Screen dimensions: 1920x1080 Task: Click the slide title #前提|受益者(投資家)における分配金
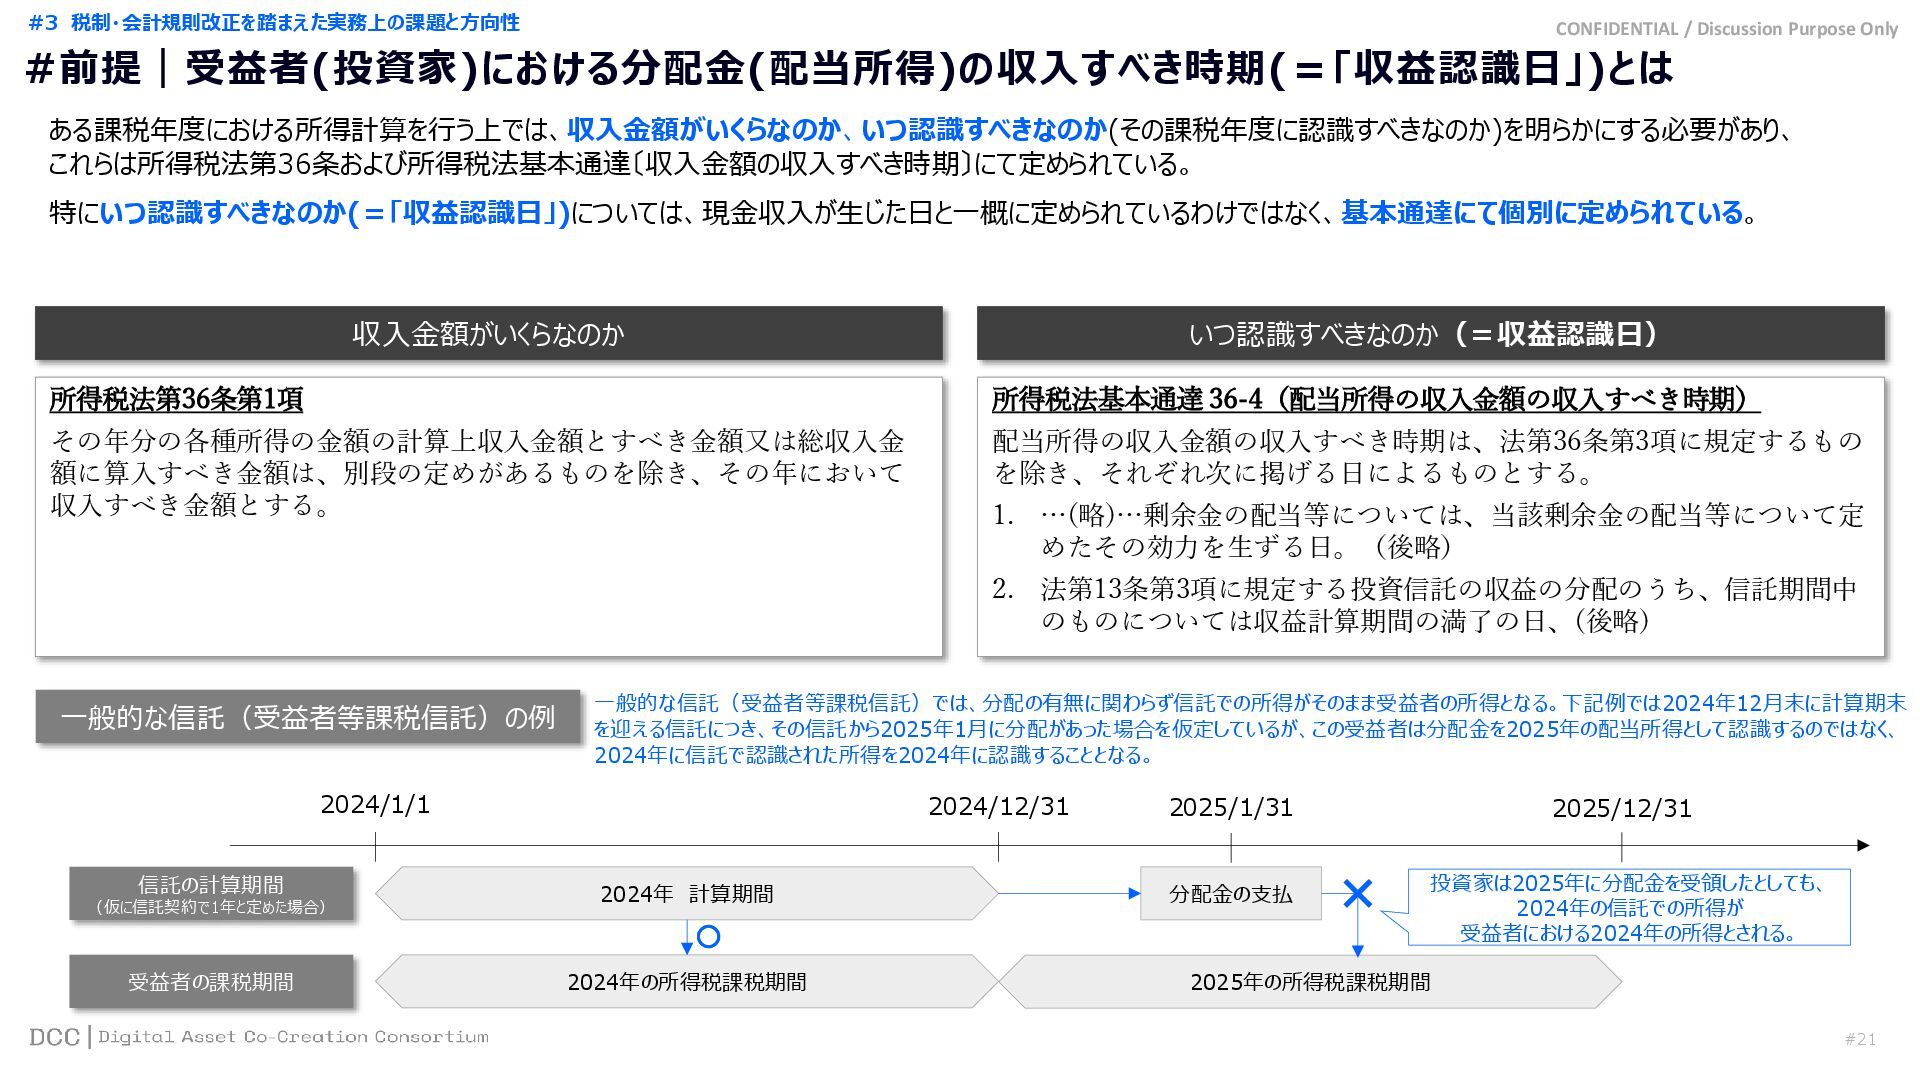[x=848, y=68]
